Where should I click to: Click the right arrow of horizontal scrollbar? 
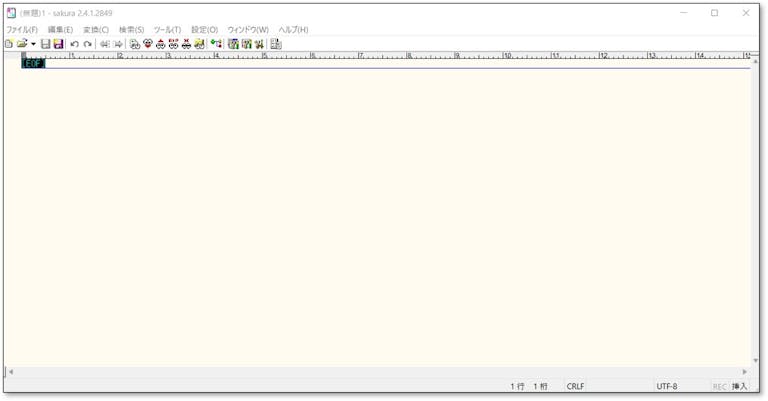[x=745, y=372]
